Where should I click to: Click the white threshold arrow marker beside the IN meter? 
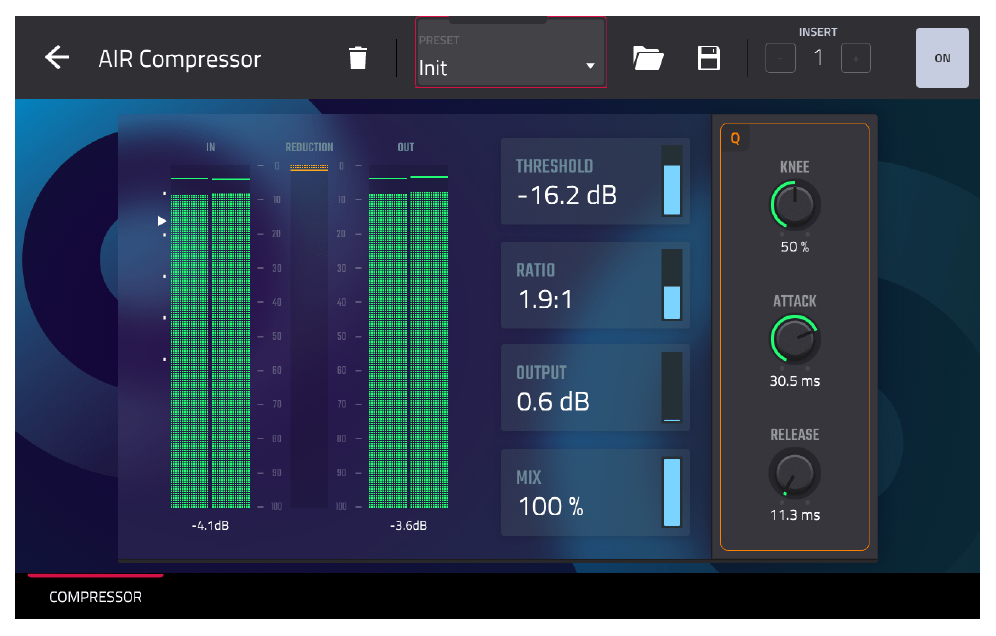162,221
